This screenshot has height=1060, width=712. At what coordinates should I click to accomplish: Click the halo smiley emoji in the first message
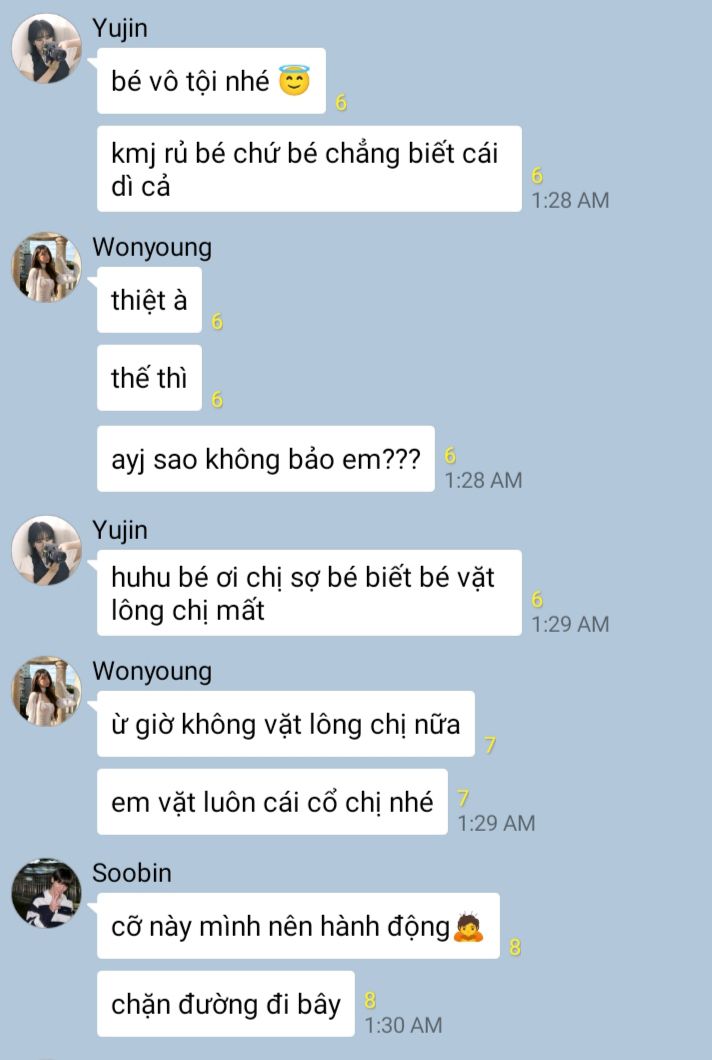click(294, 81)
